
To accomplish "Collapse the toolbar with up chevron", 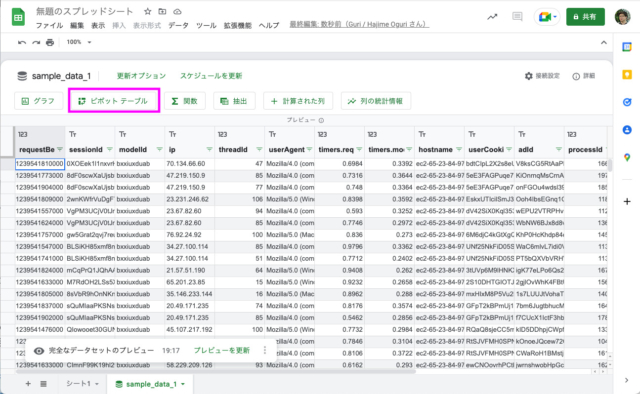I will click(x=604, y=42).
